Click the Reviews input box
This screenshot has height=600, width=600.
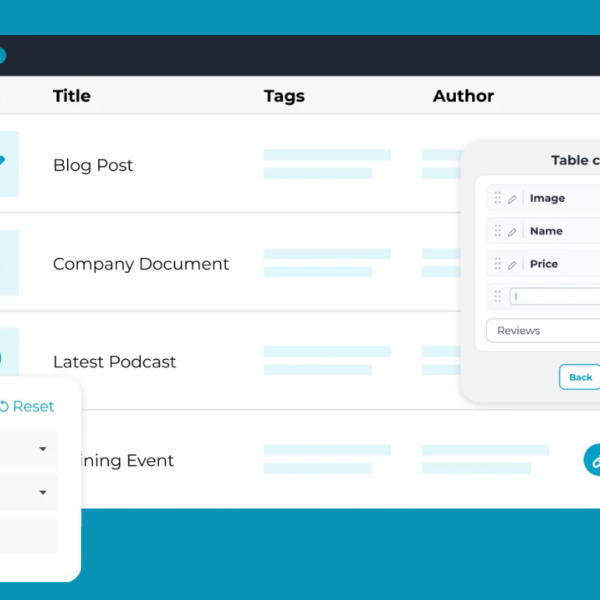tap(543, 331)
